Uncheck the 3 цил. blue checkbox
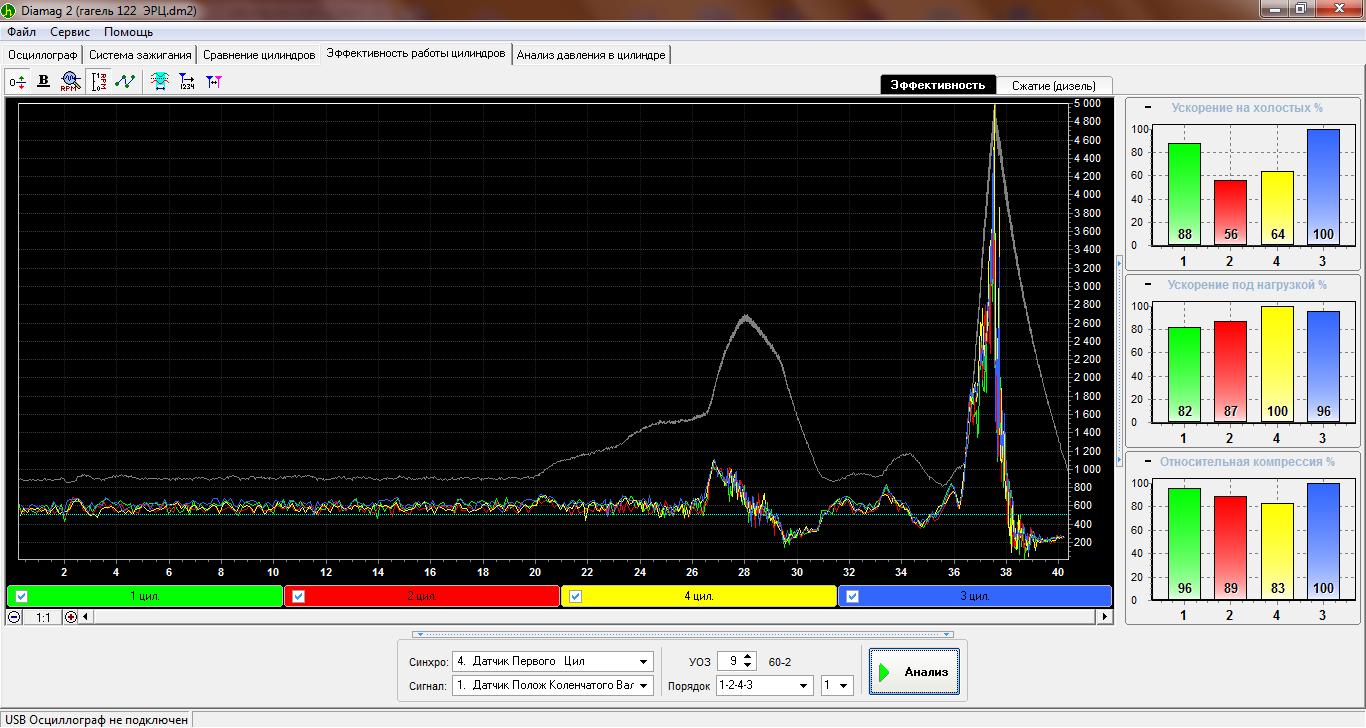 pyautogui.click(x=853, y=596)
